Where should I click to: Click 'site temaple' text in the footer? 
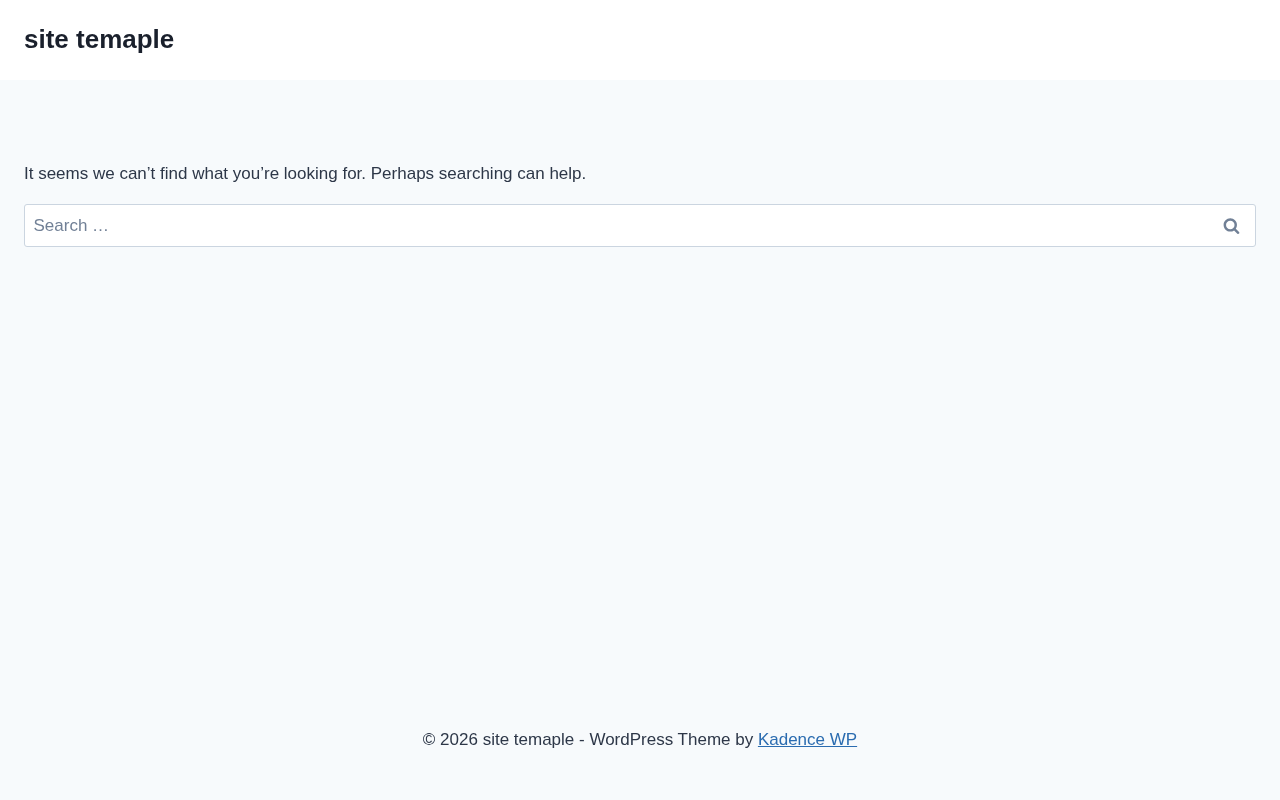coord(528,740)
